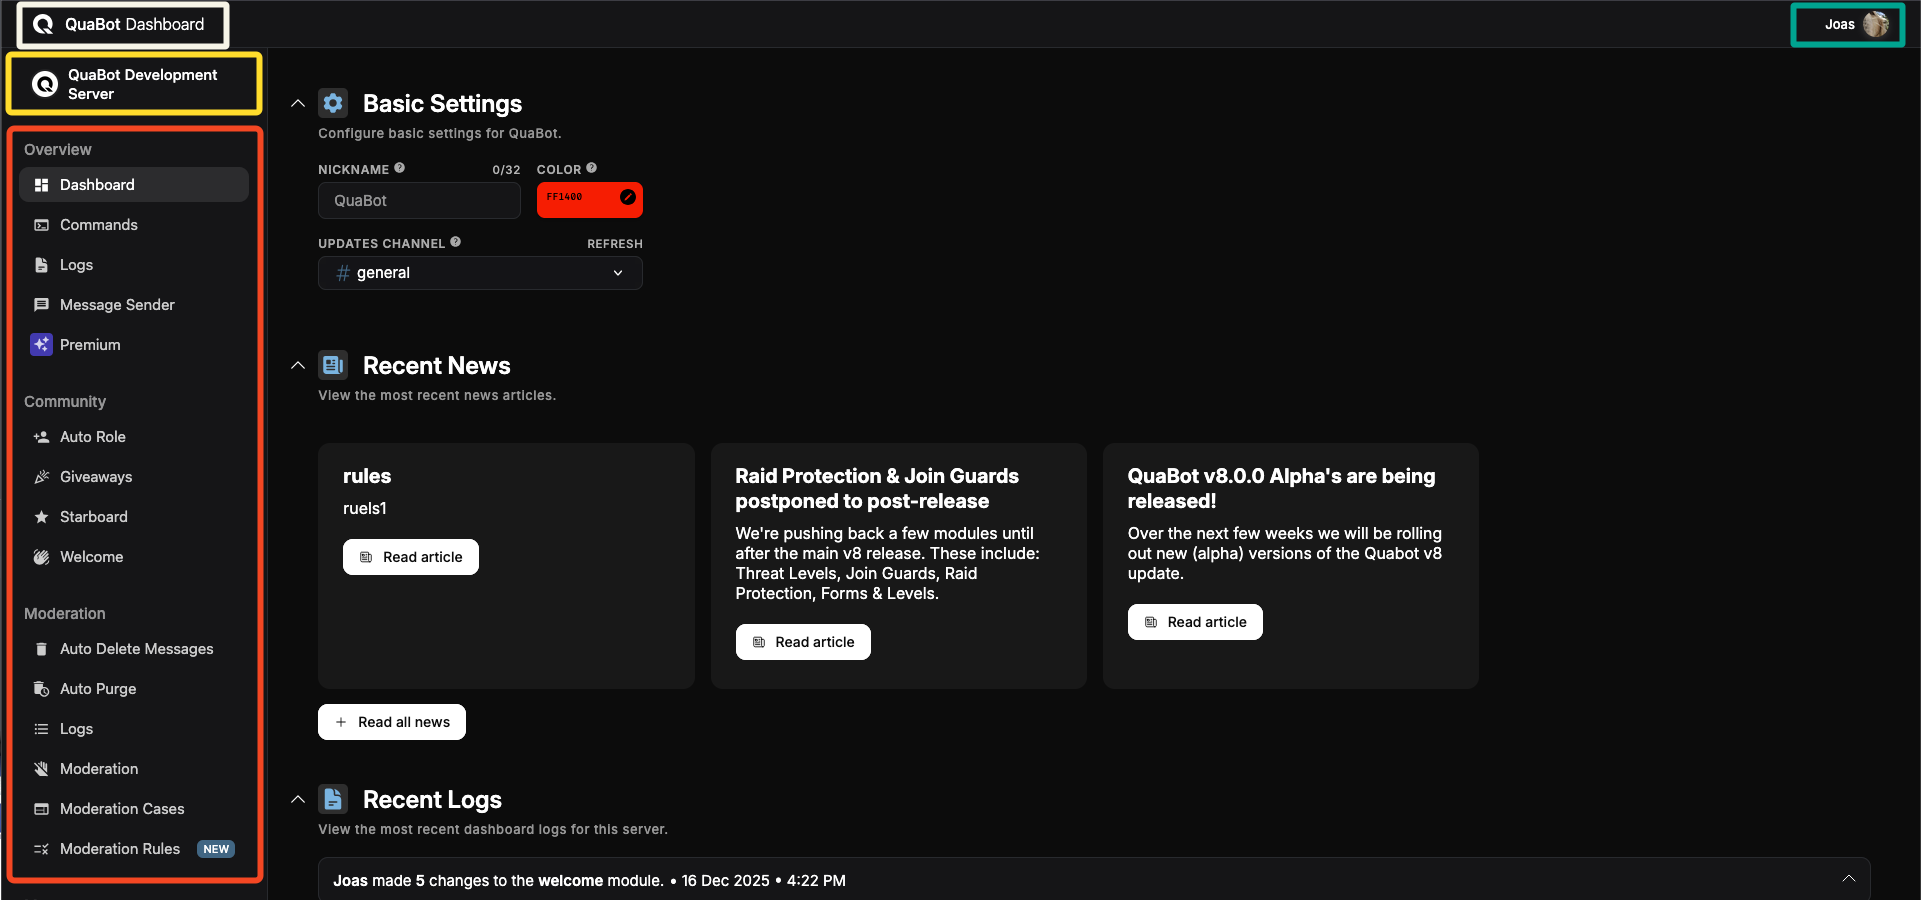Click the Auto Purge icon in the sidebar

click(41, 689)
